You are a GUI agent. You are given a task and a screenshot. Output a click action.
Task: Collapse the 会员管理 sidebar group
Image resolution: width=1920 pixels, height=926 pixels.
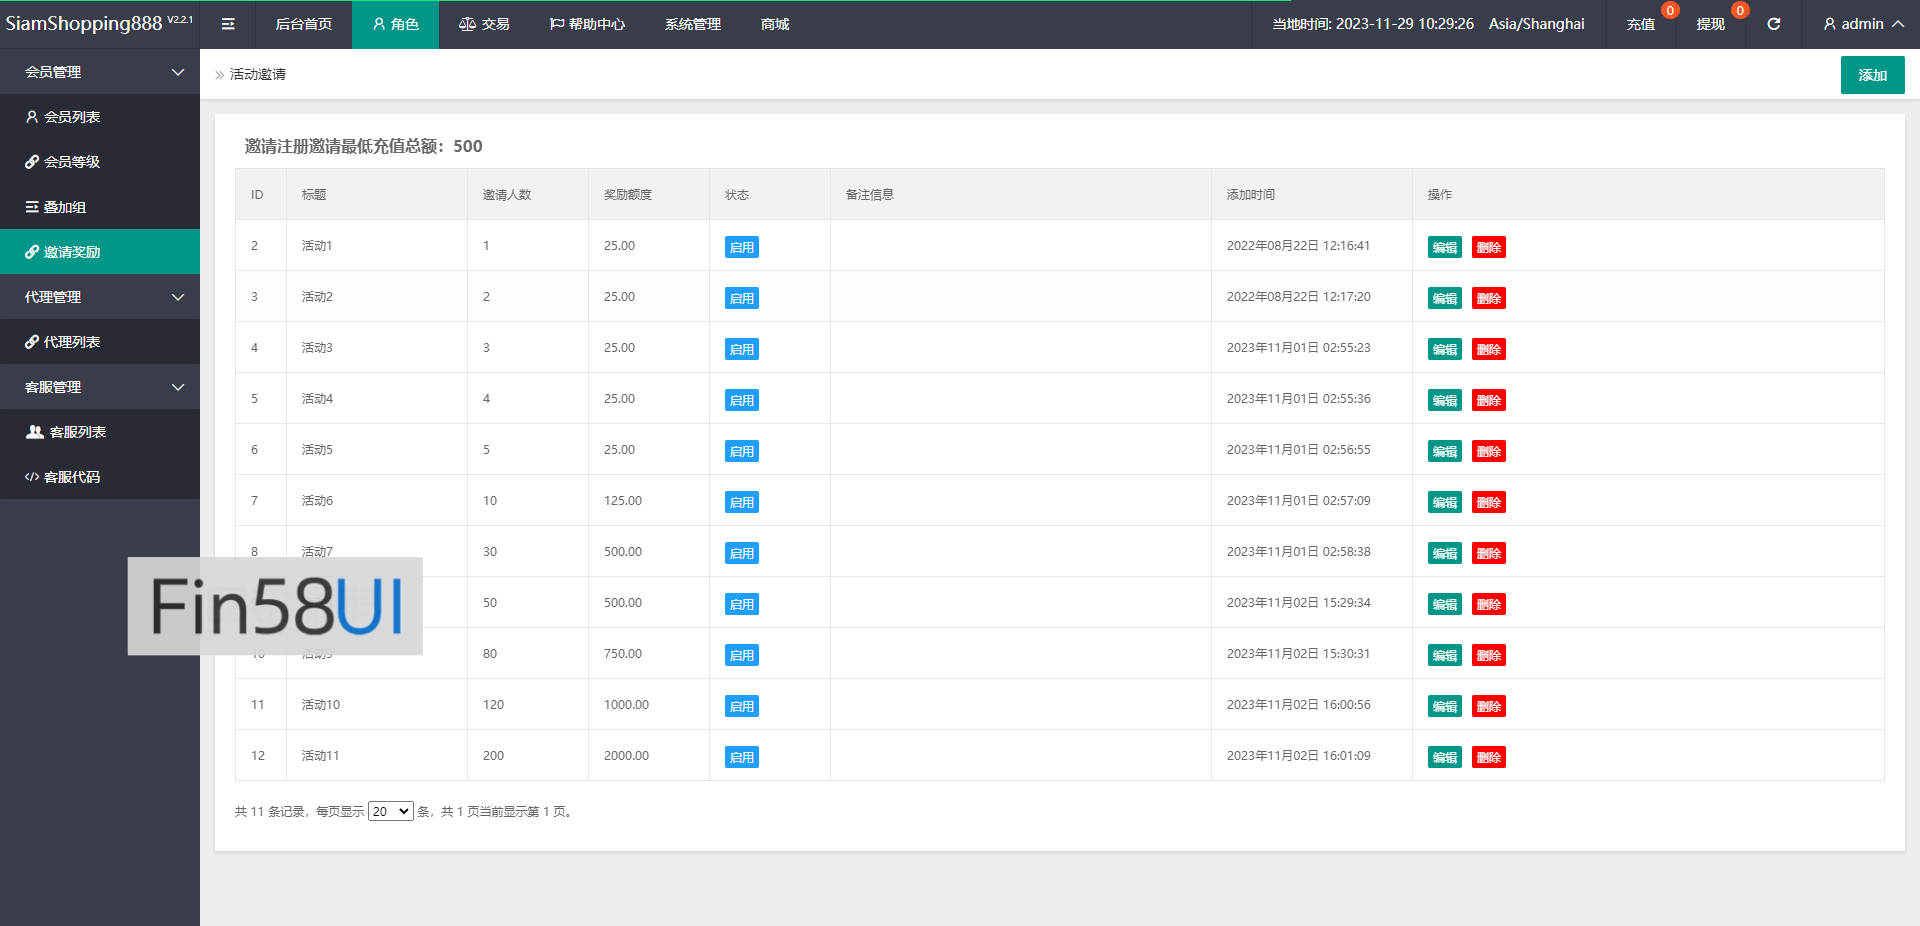coord(100,72)
